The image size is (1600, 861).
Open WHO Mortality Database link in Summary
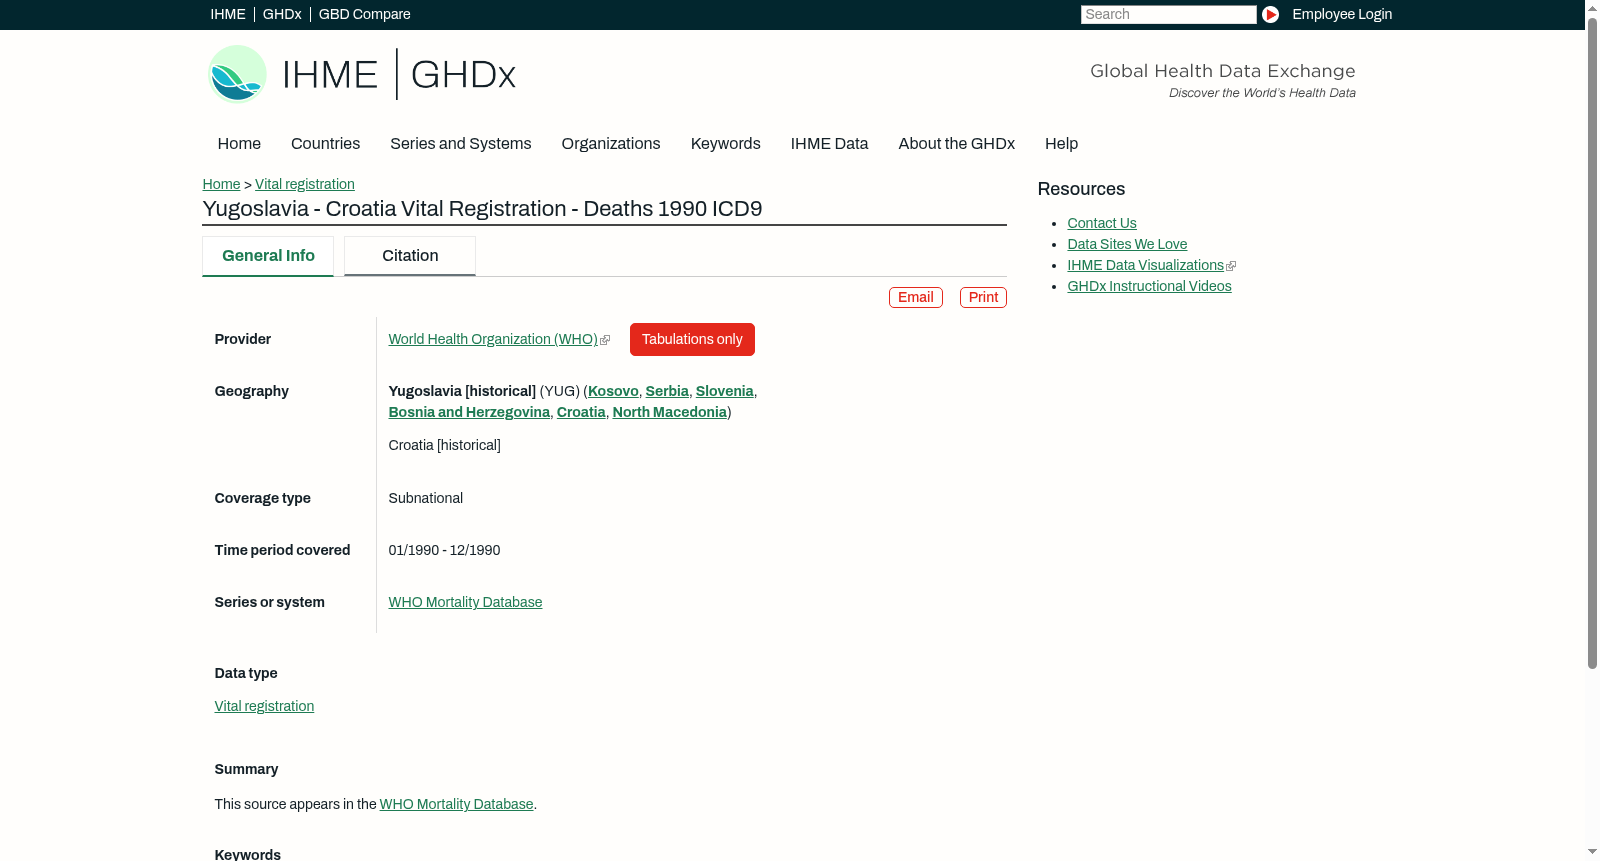pos(457,804)
